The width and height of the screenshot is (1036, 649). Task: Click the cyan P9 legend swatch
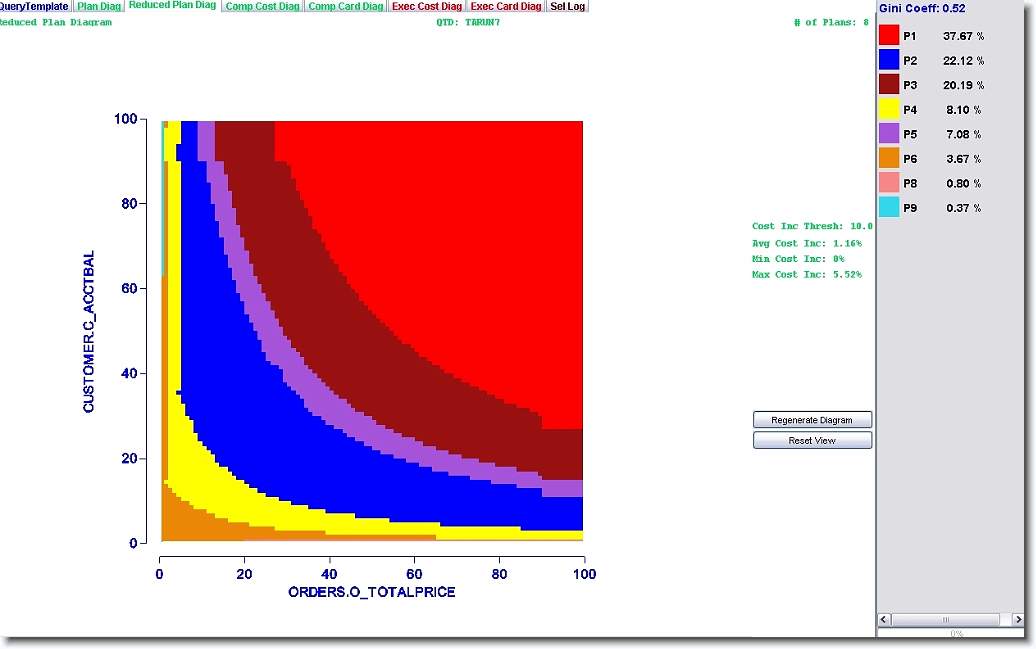coord(889,208)
